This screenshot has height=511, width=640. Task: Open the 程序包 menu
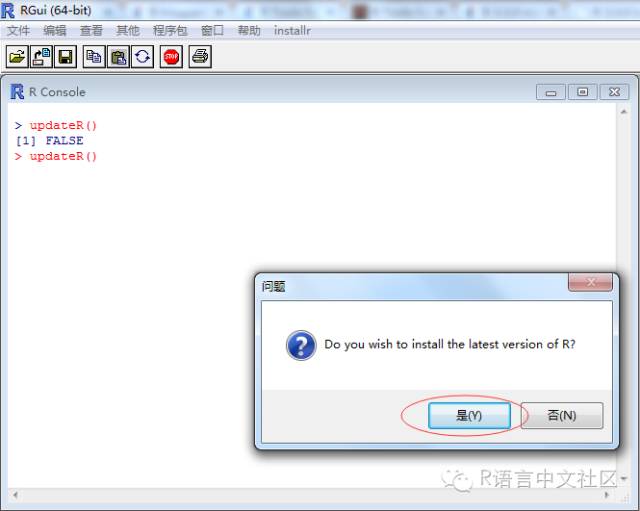pyautogui.click(x=170, y=31)
